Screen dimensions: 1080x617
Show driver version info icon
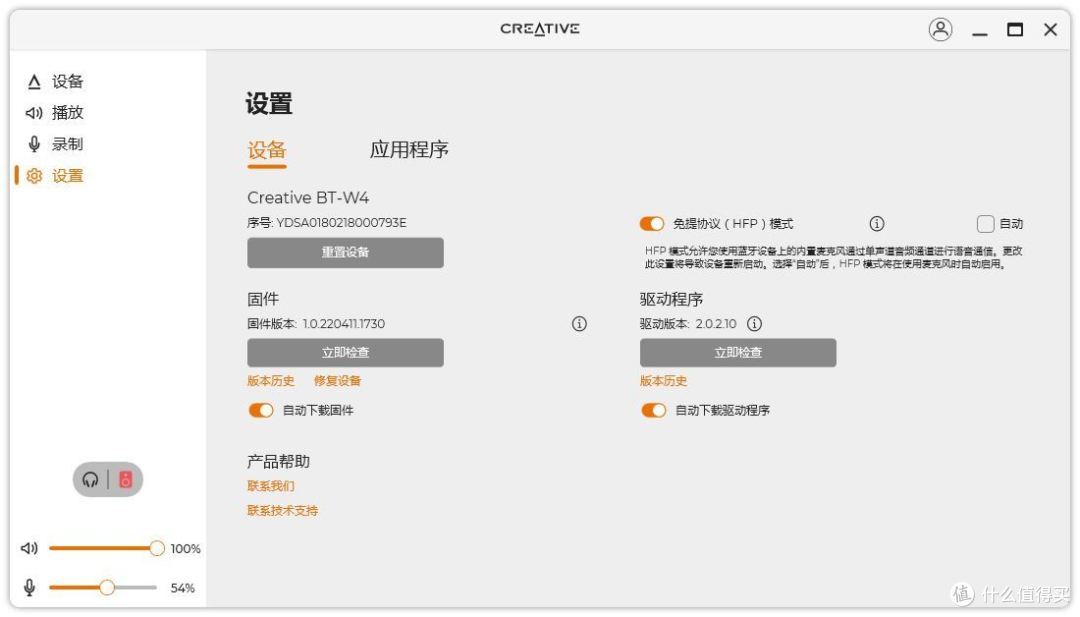pos(755,324)
